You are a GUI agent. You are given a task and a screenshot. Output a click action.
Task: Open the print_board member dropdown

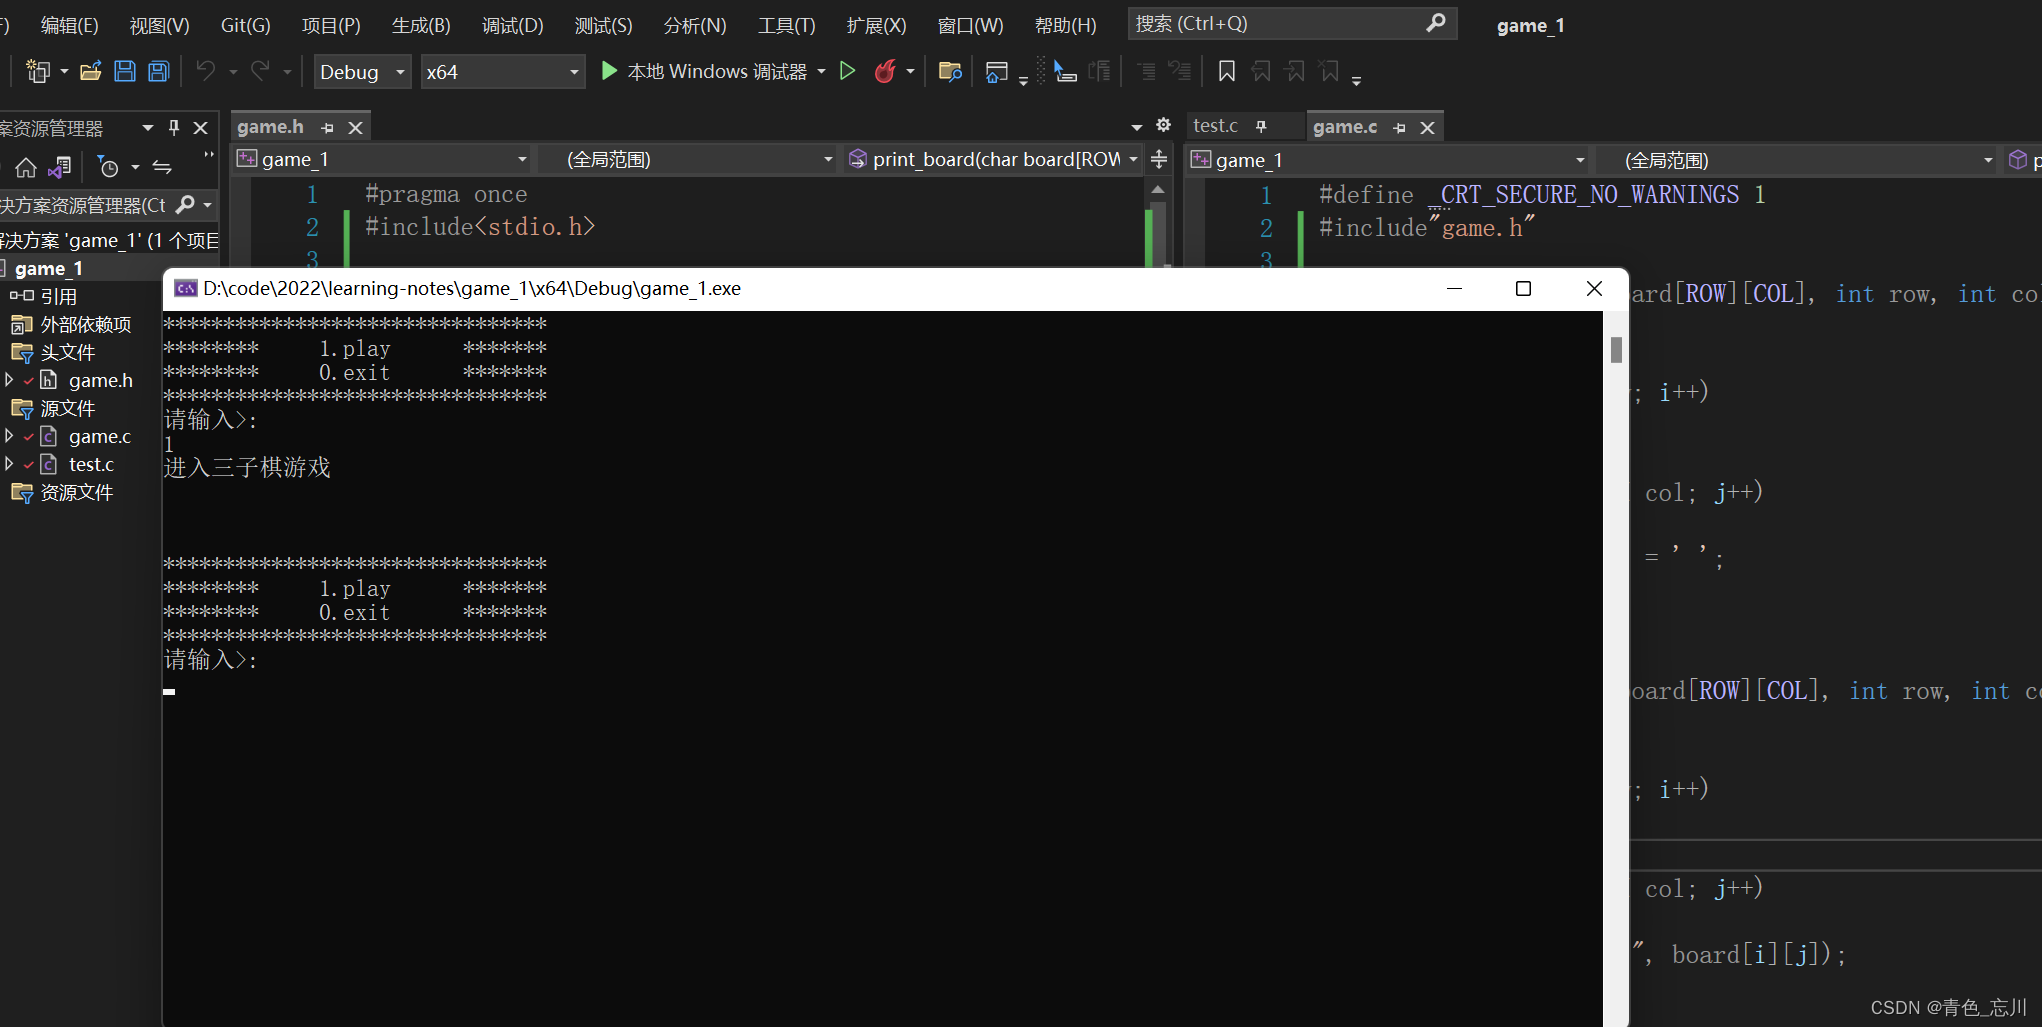[992, 159]
